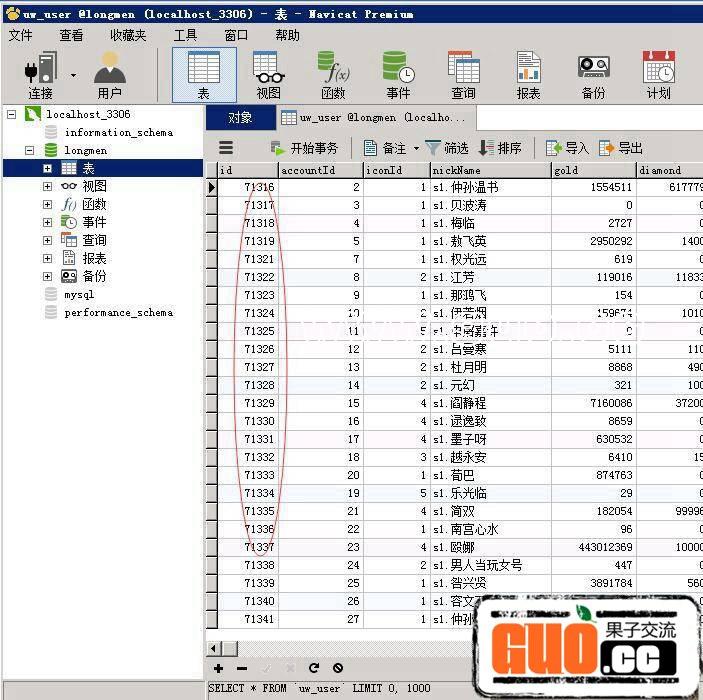Screen dimensions: 703x700
Task: Click the 开始事务 (Begin Transaction) button
Action: point(305,148)
